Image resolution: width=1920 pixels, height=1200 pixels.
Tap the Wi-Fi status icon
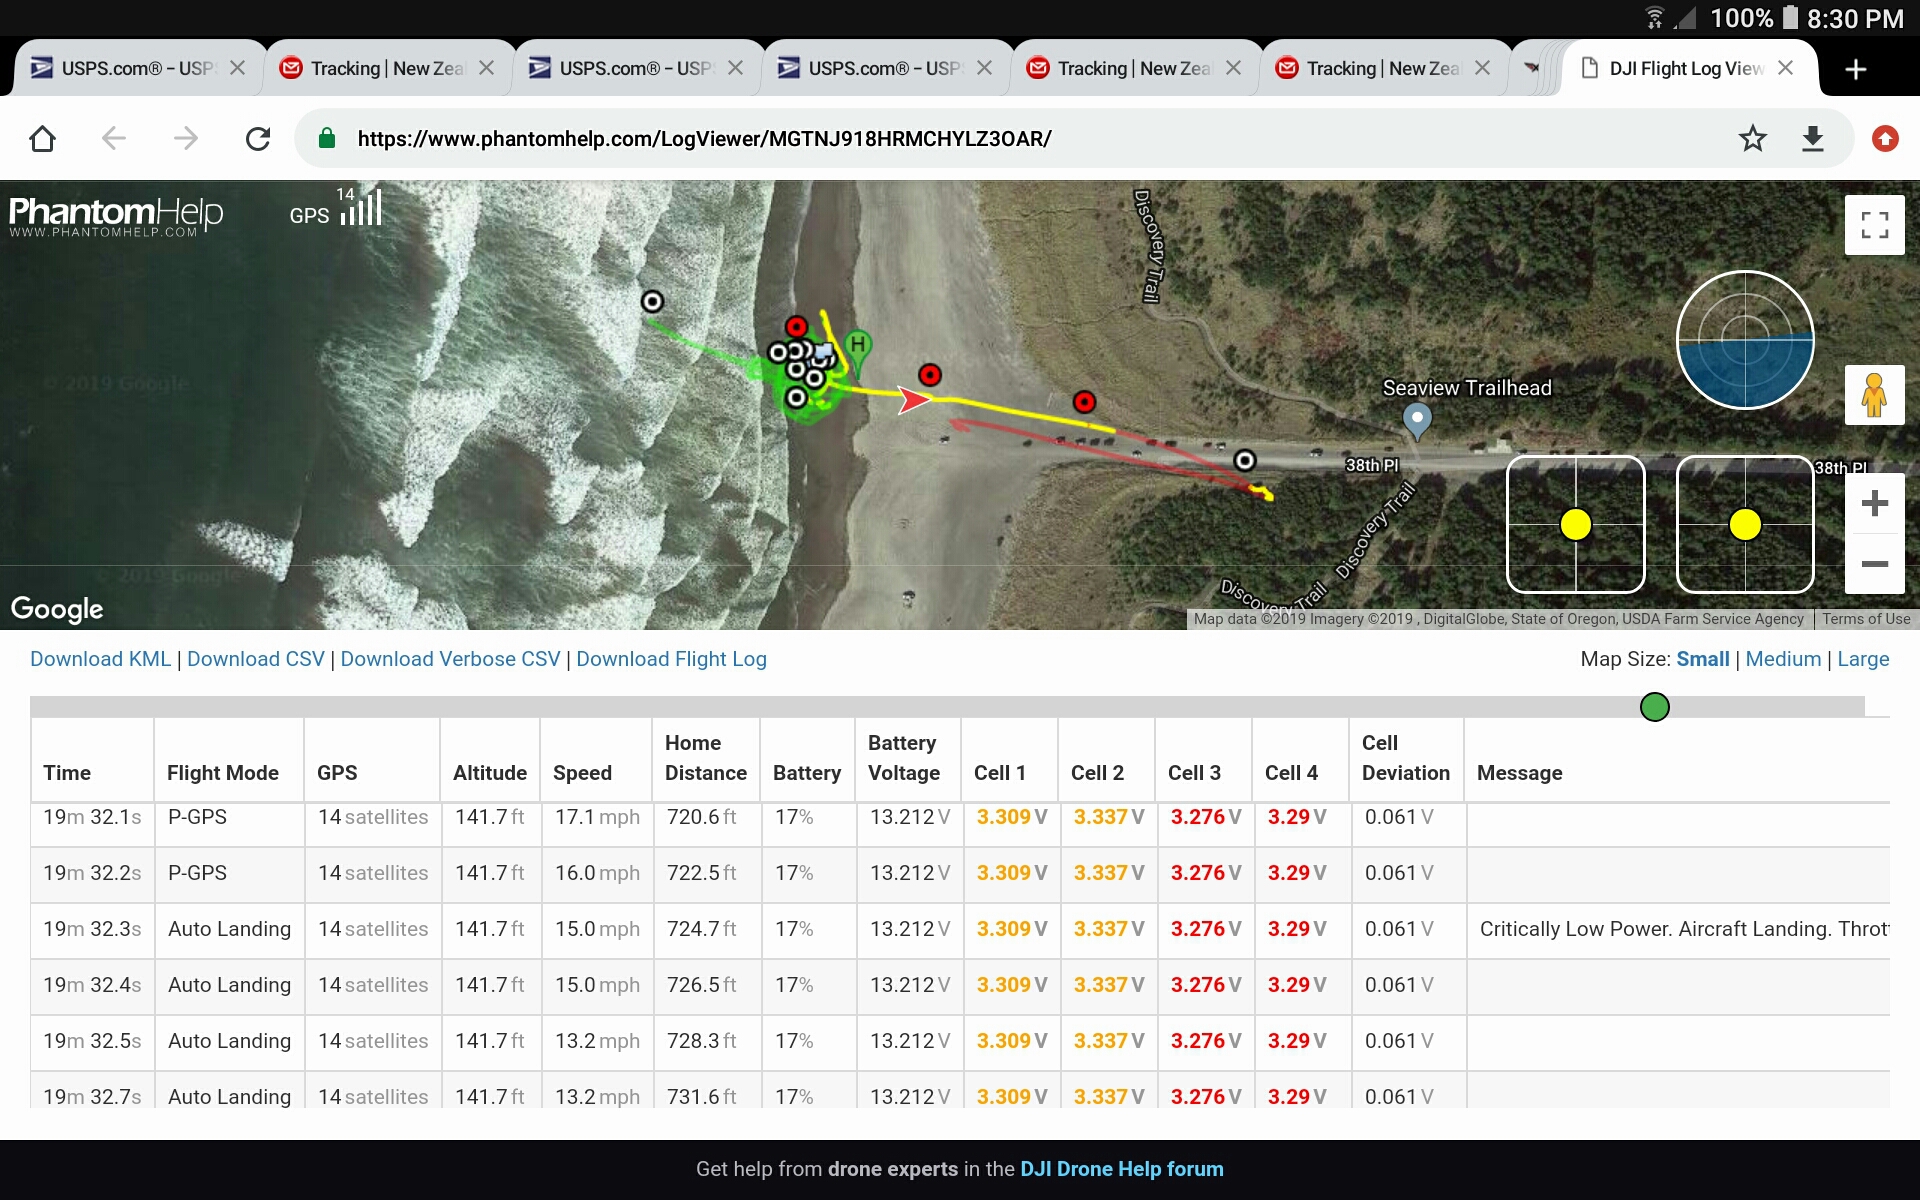(1655, 18)
